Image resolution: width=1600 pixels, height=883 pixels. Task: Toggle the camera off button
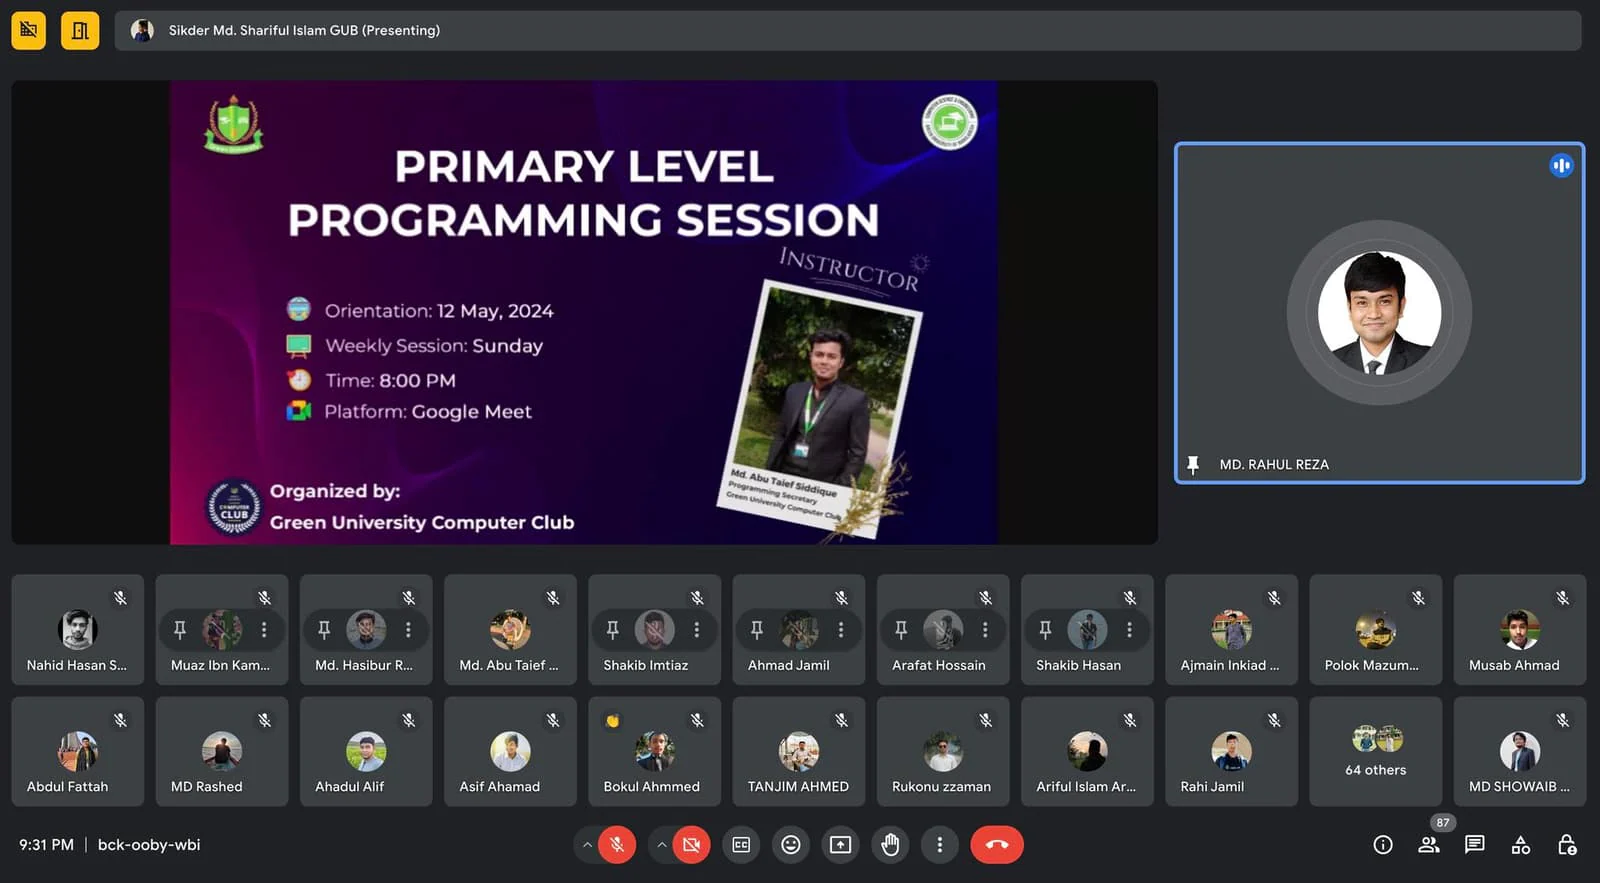691,845
